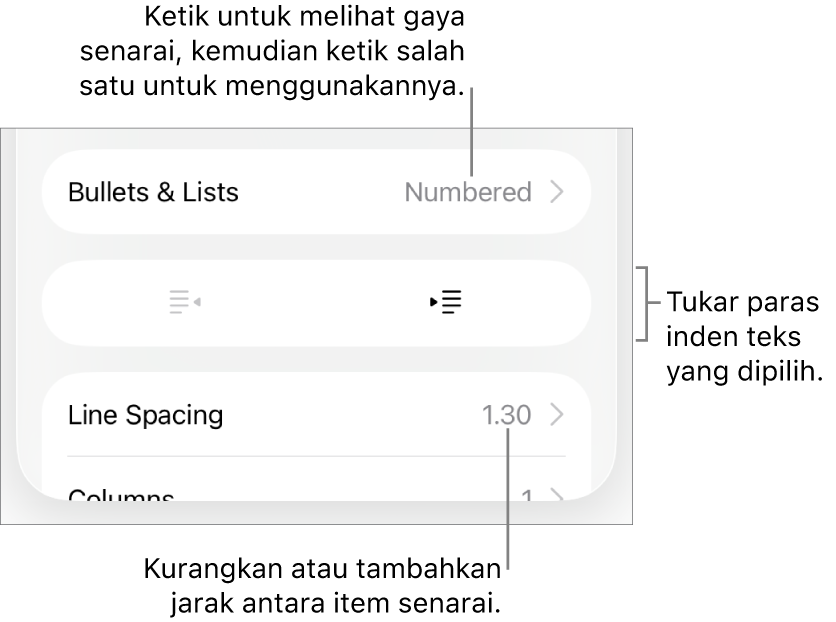Open the Bullets & Lists settings

point(316,192)
